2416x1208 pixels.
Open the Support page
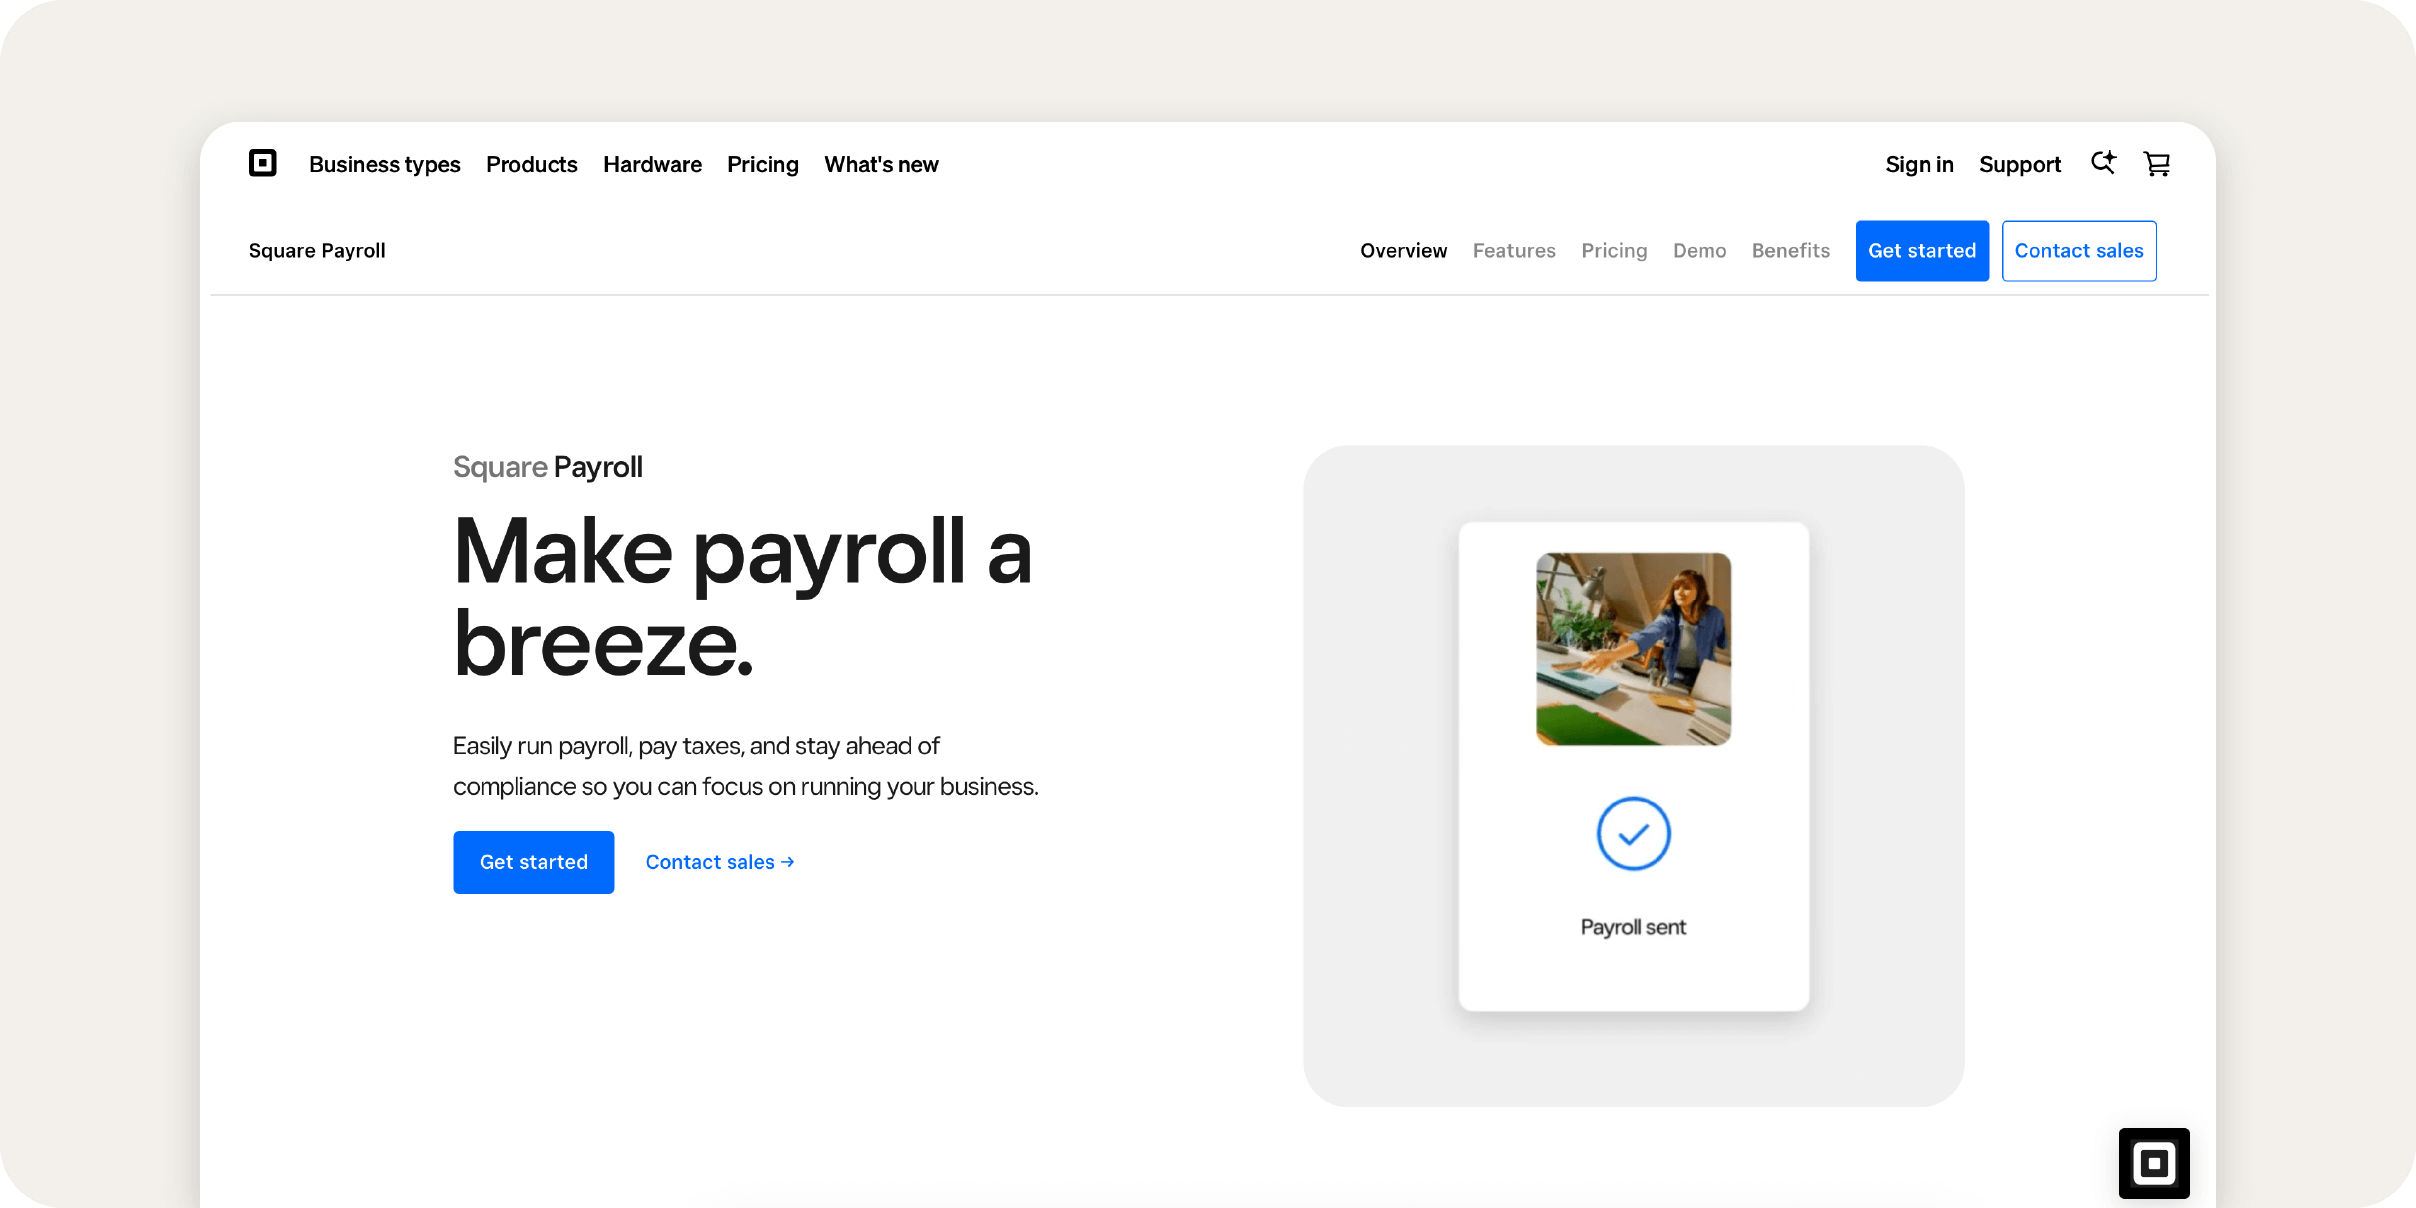click(2020, 164)
